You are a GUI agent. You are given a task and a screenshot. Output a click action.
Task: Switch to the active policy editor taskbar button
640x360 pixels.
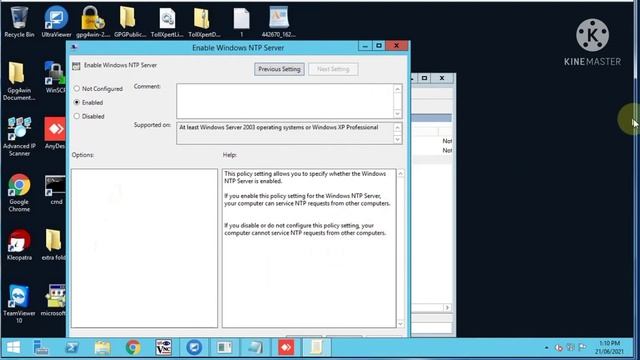[316, 347]
